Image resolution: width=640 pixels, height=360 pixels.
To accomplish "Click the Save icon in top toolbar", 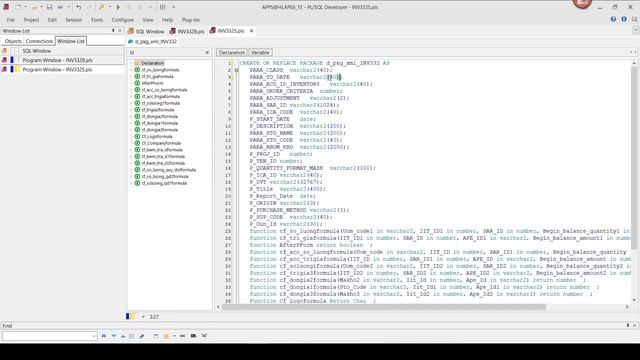I will pos(49,7).
